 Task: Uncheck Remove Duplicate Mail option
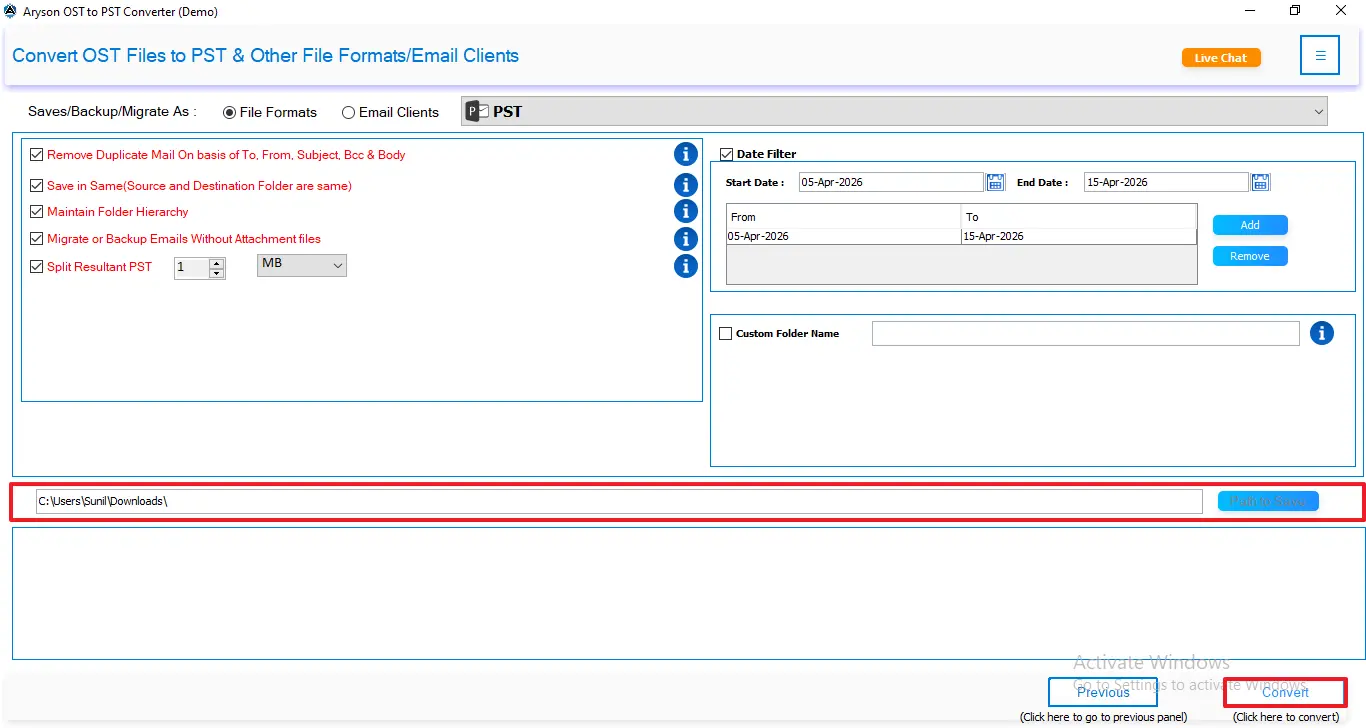[x=37, y=155]
